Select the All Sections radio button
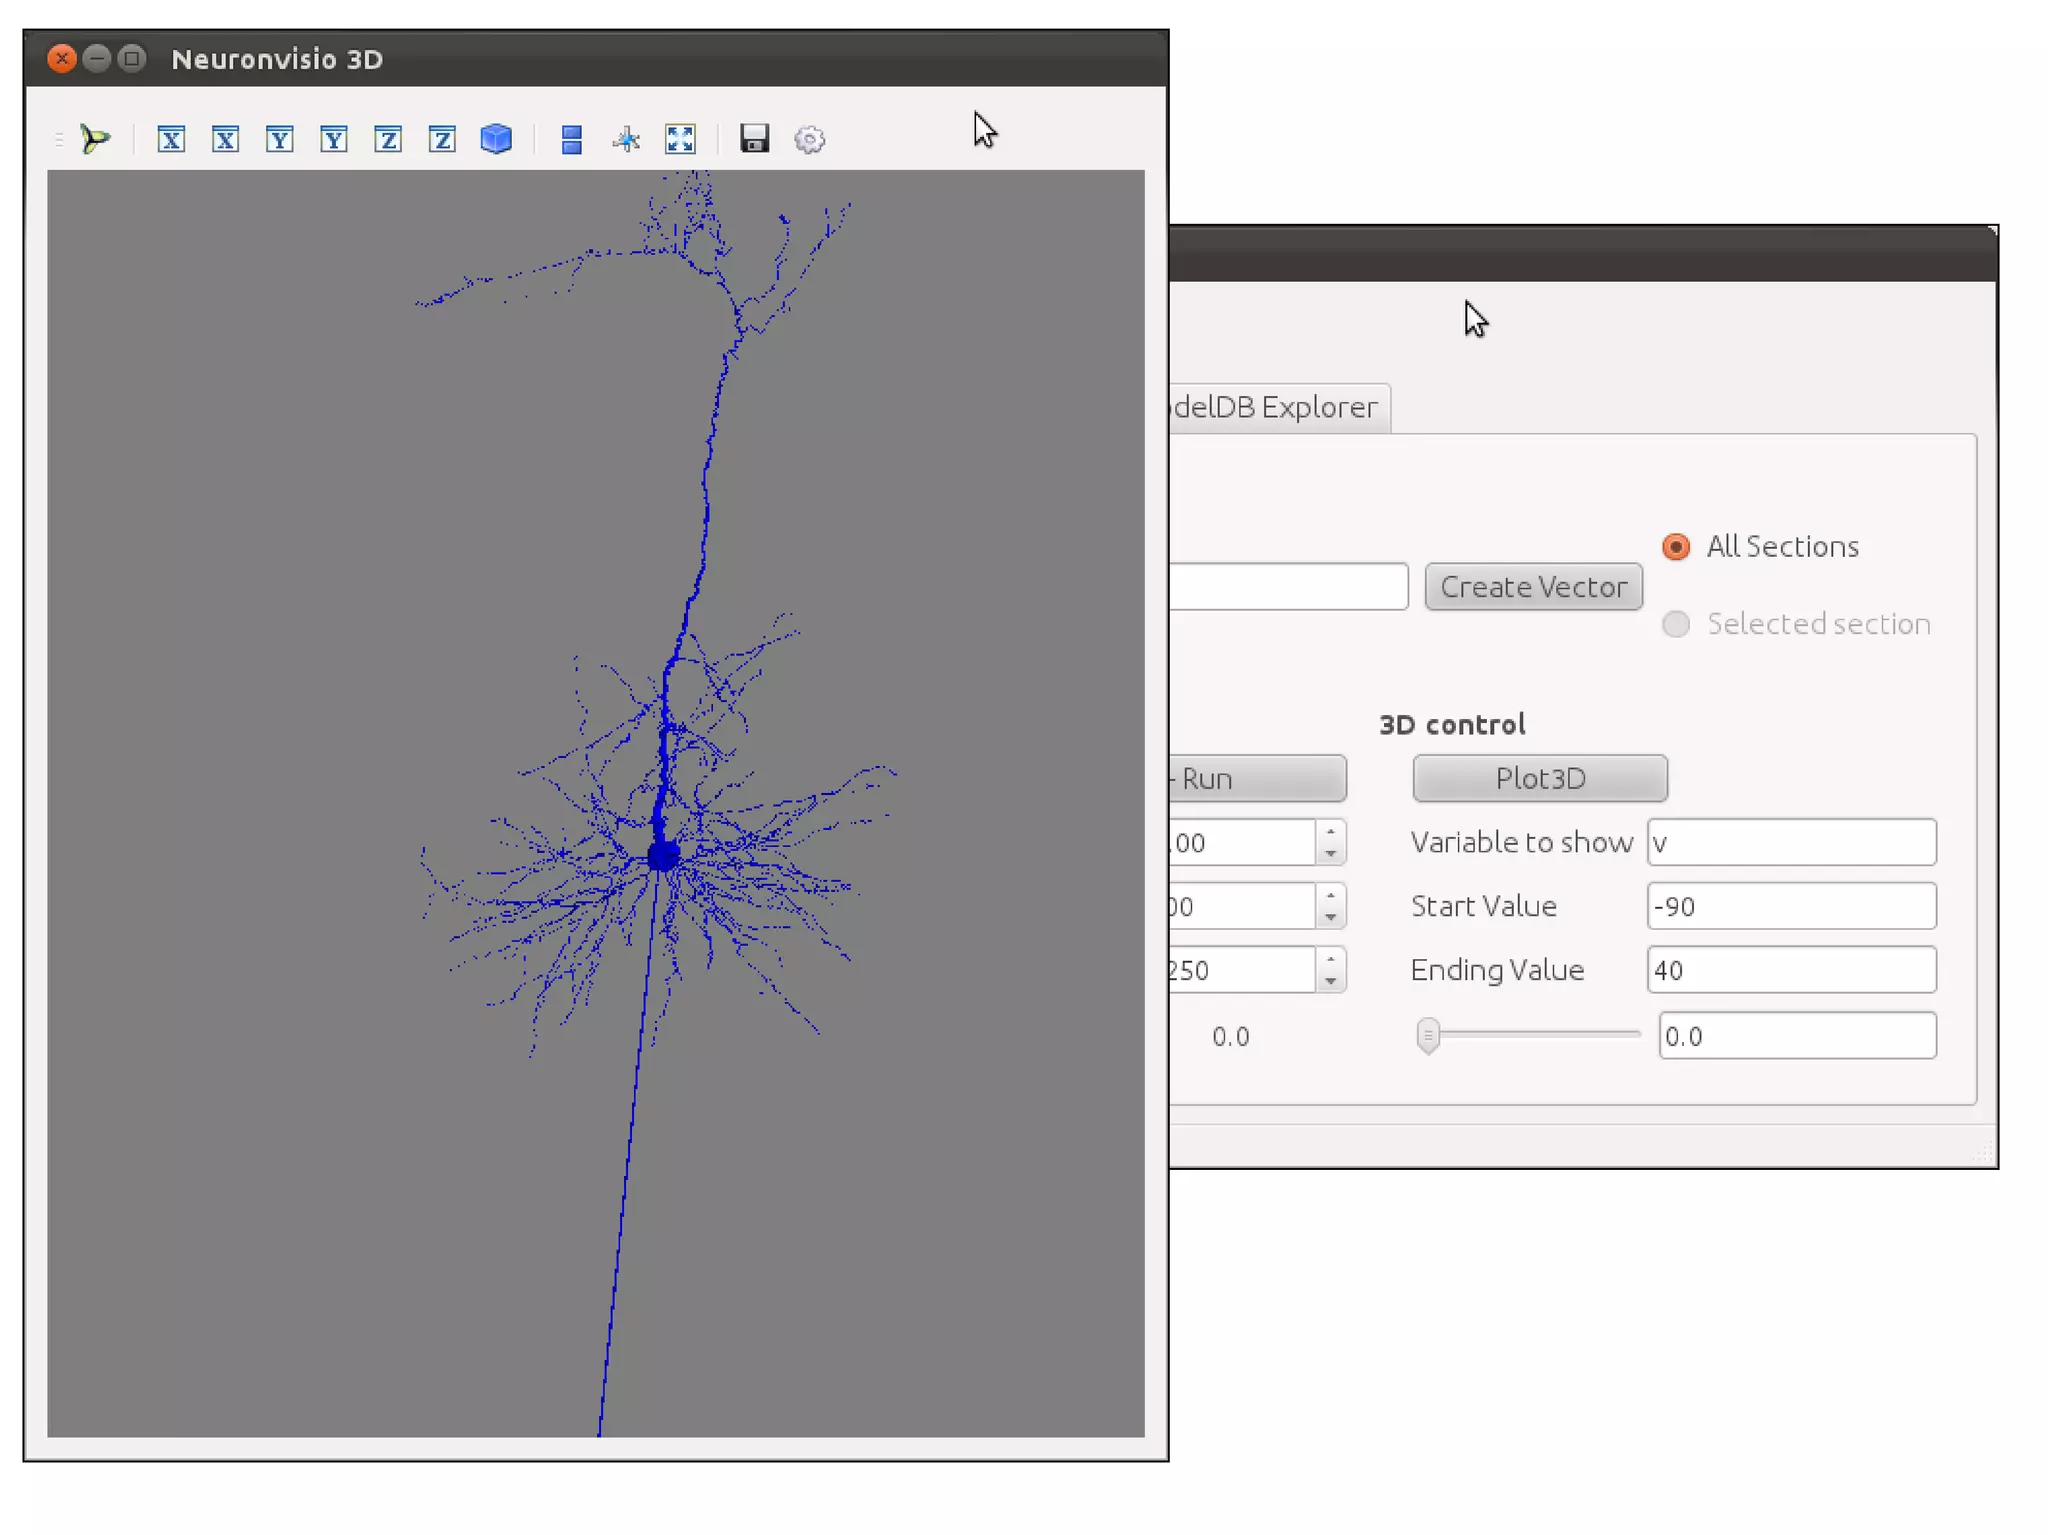This screenshot has height=1535, width=2048. 1676,547
